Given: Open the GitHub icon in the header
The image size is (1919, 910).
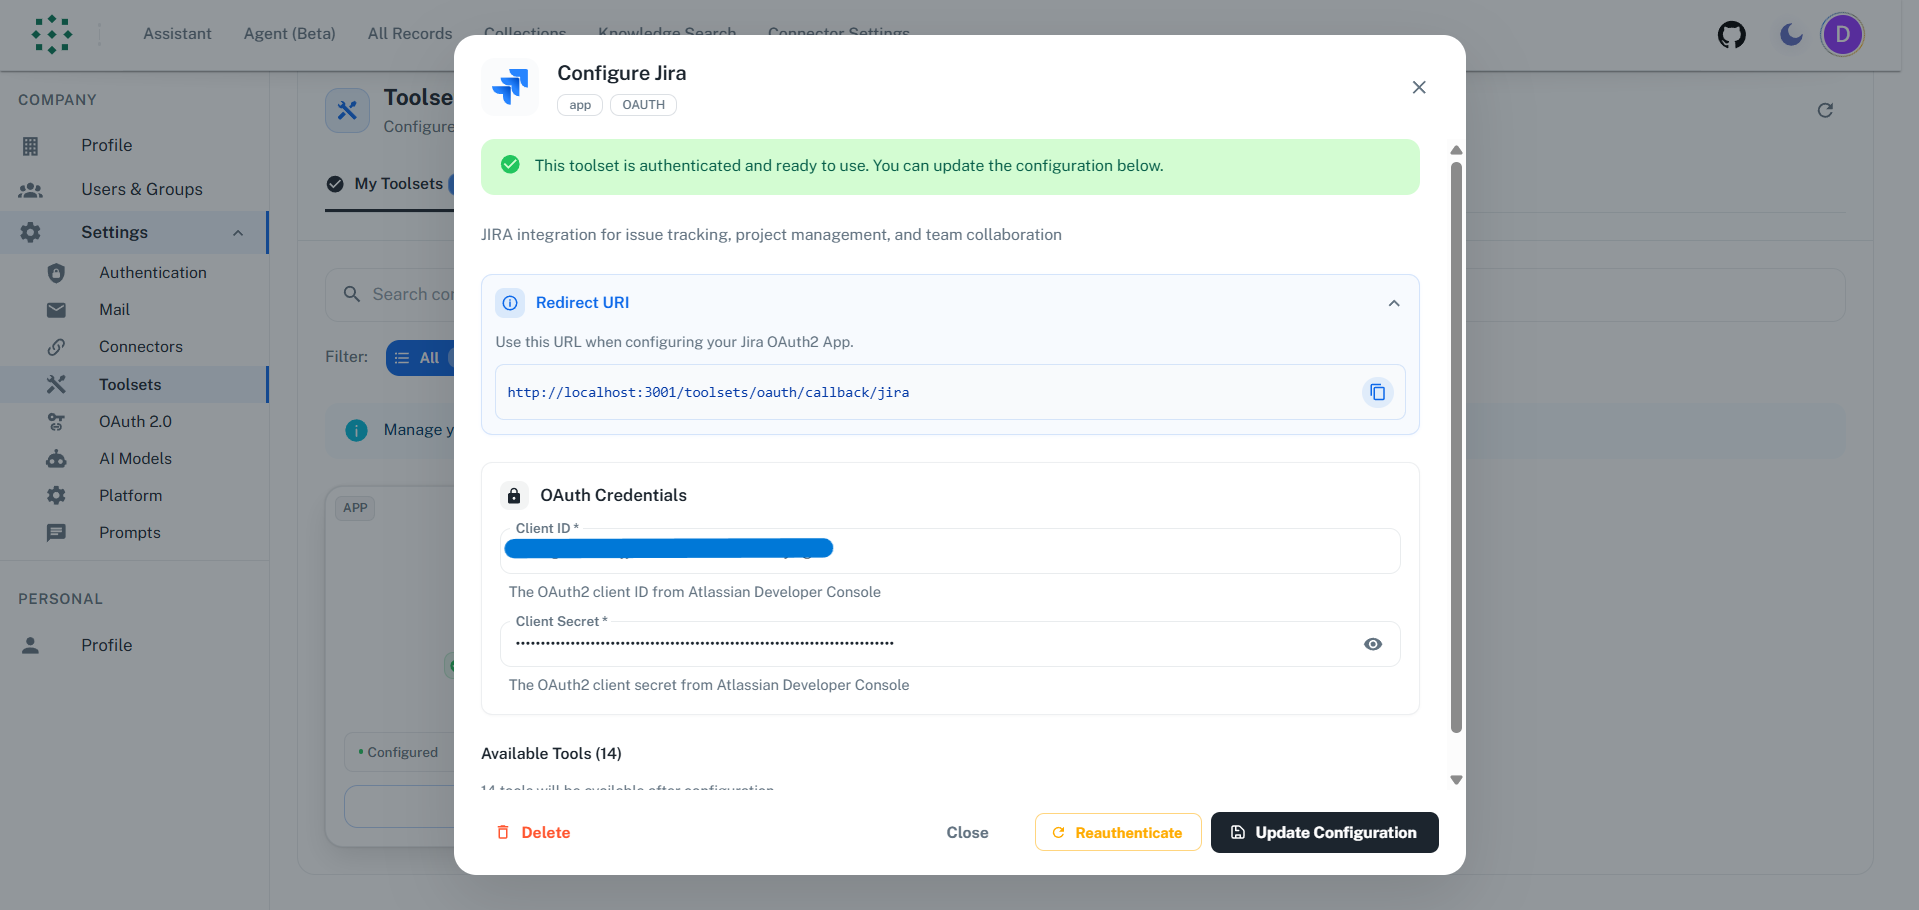Looking at the screenshot, I should point(1731,34).
